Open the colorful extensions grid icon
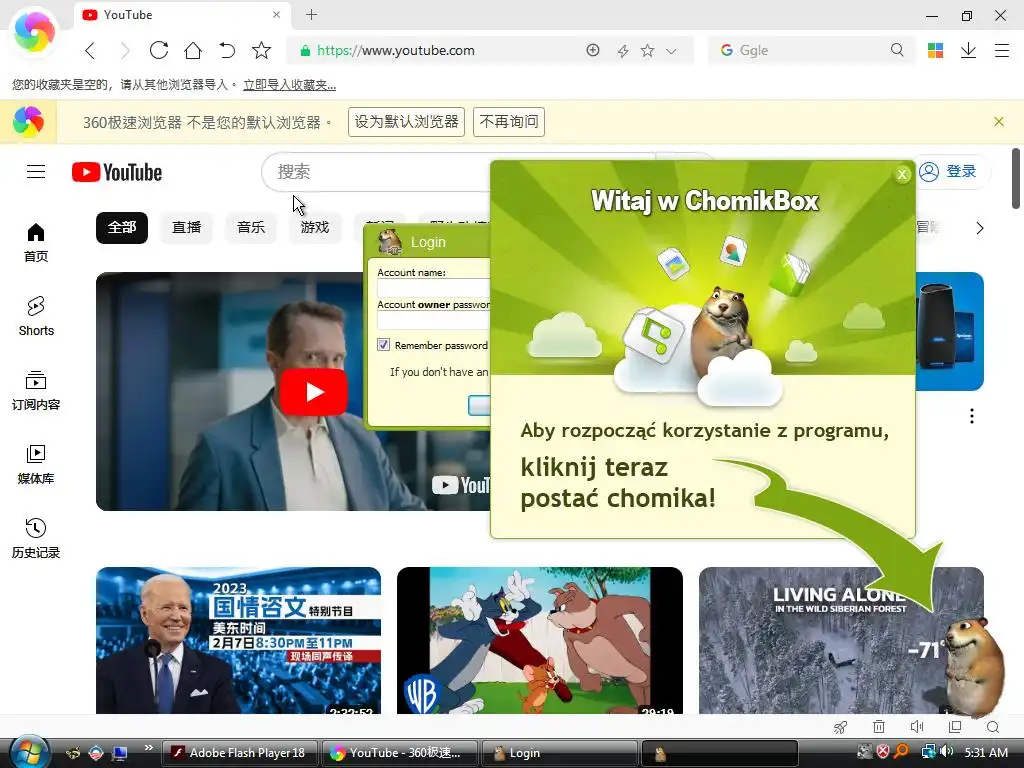1024x768 pixels. 935,50
